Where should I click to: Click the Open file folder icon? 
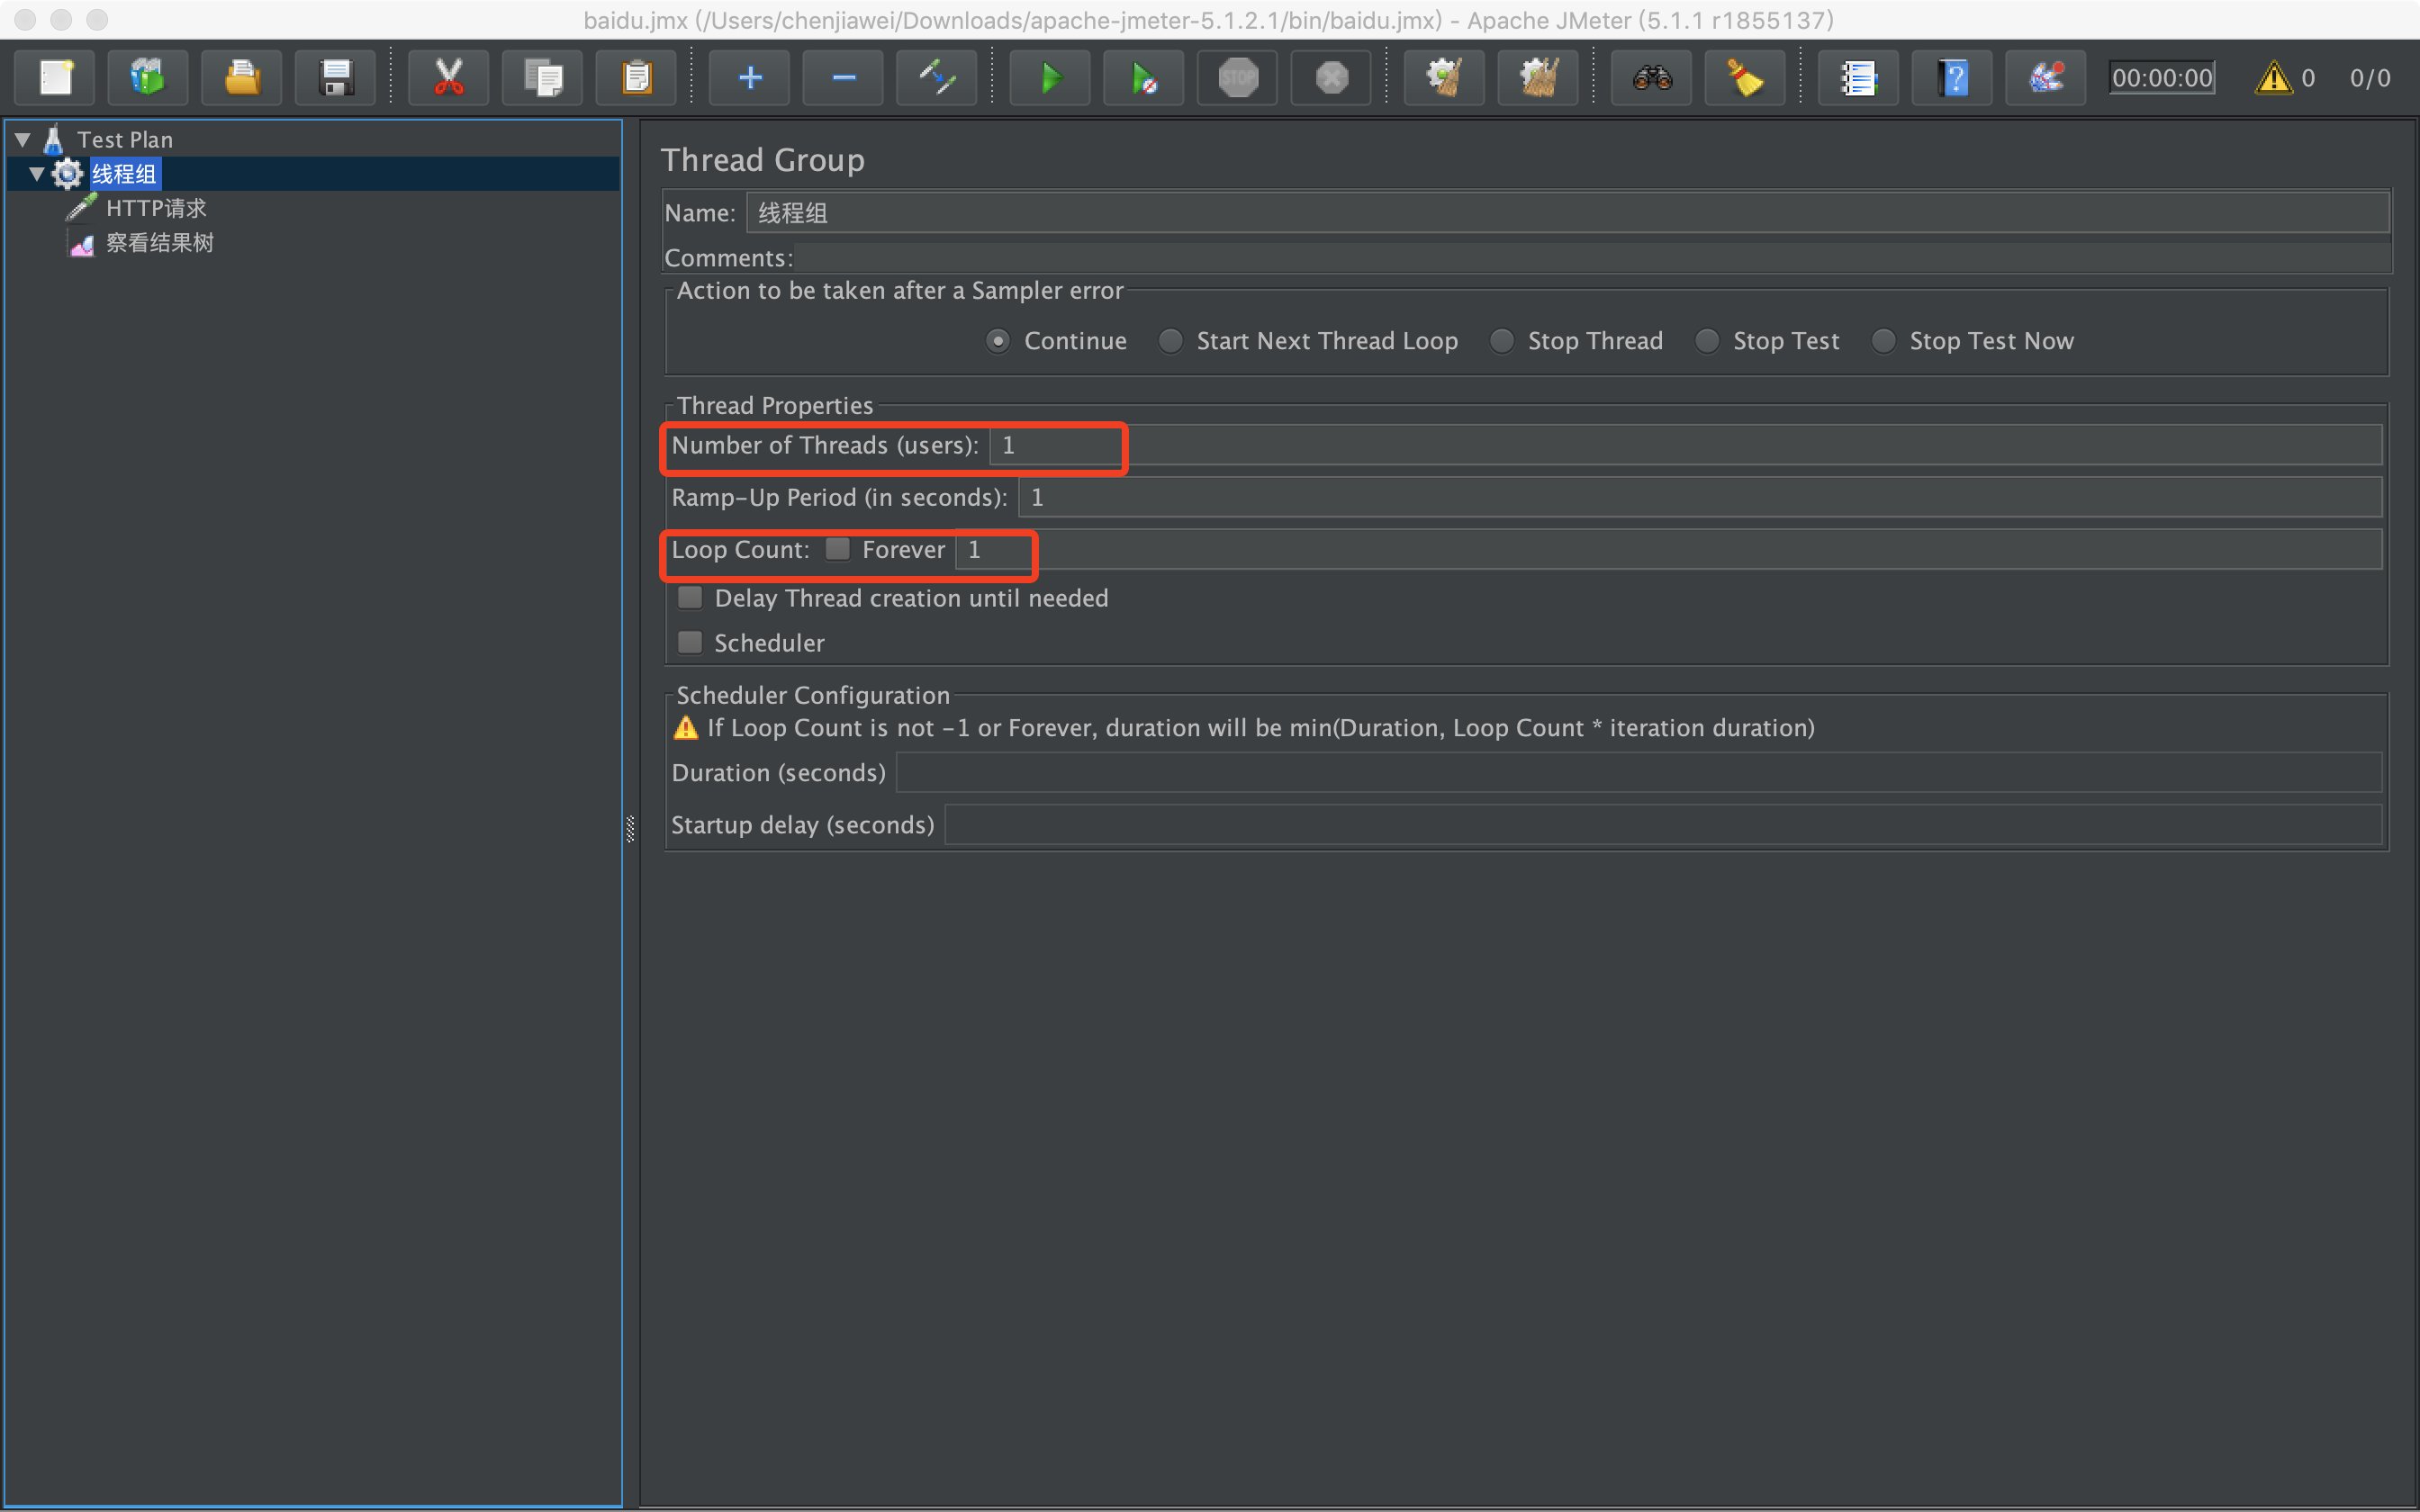coord(242,78)
